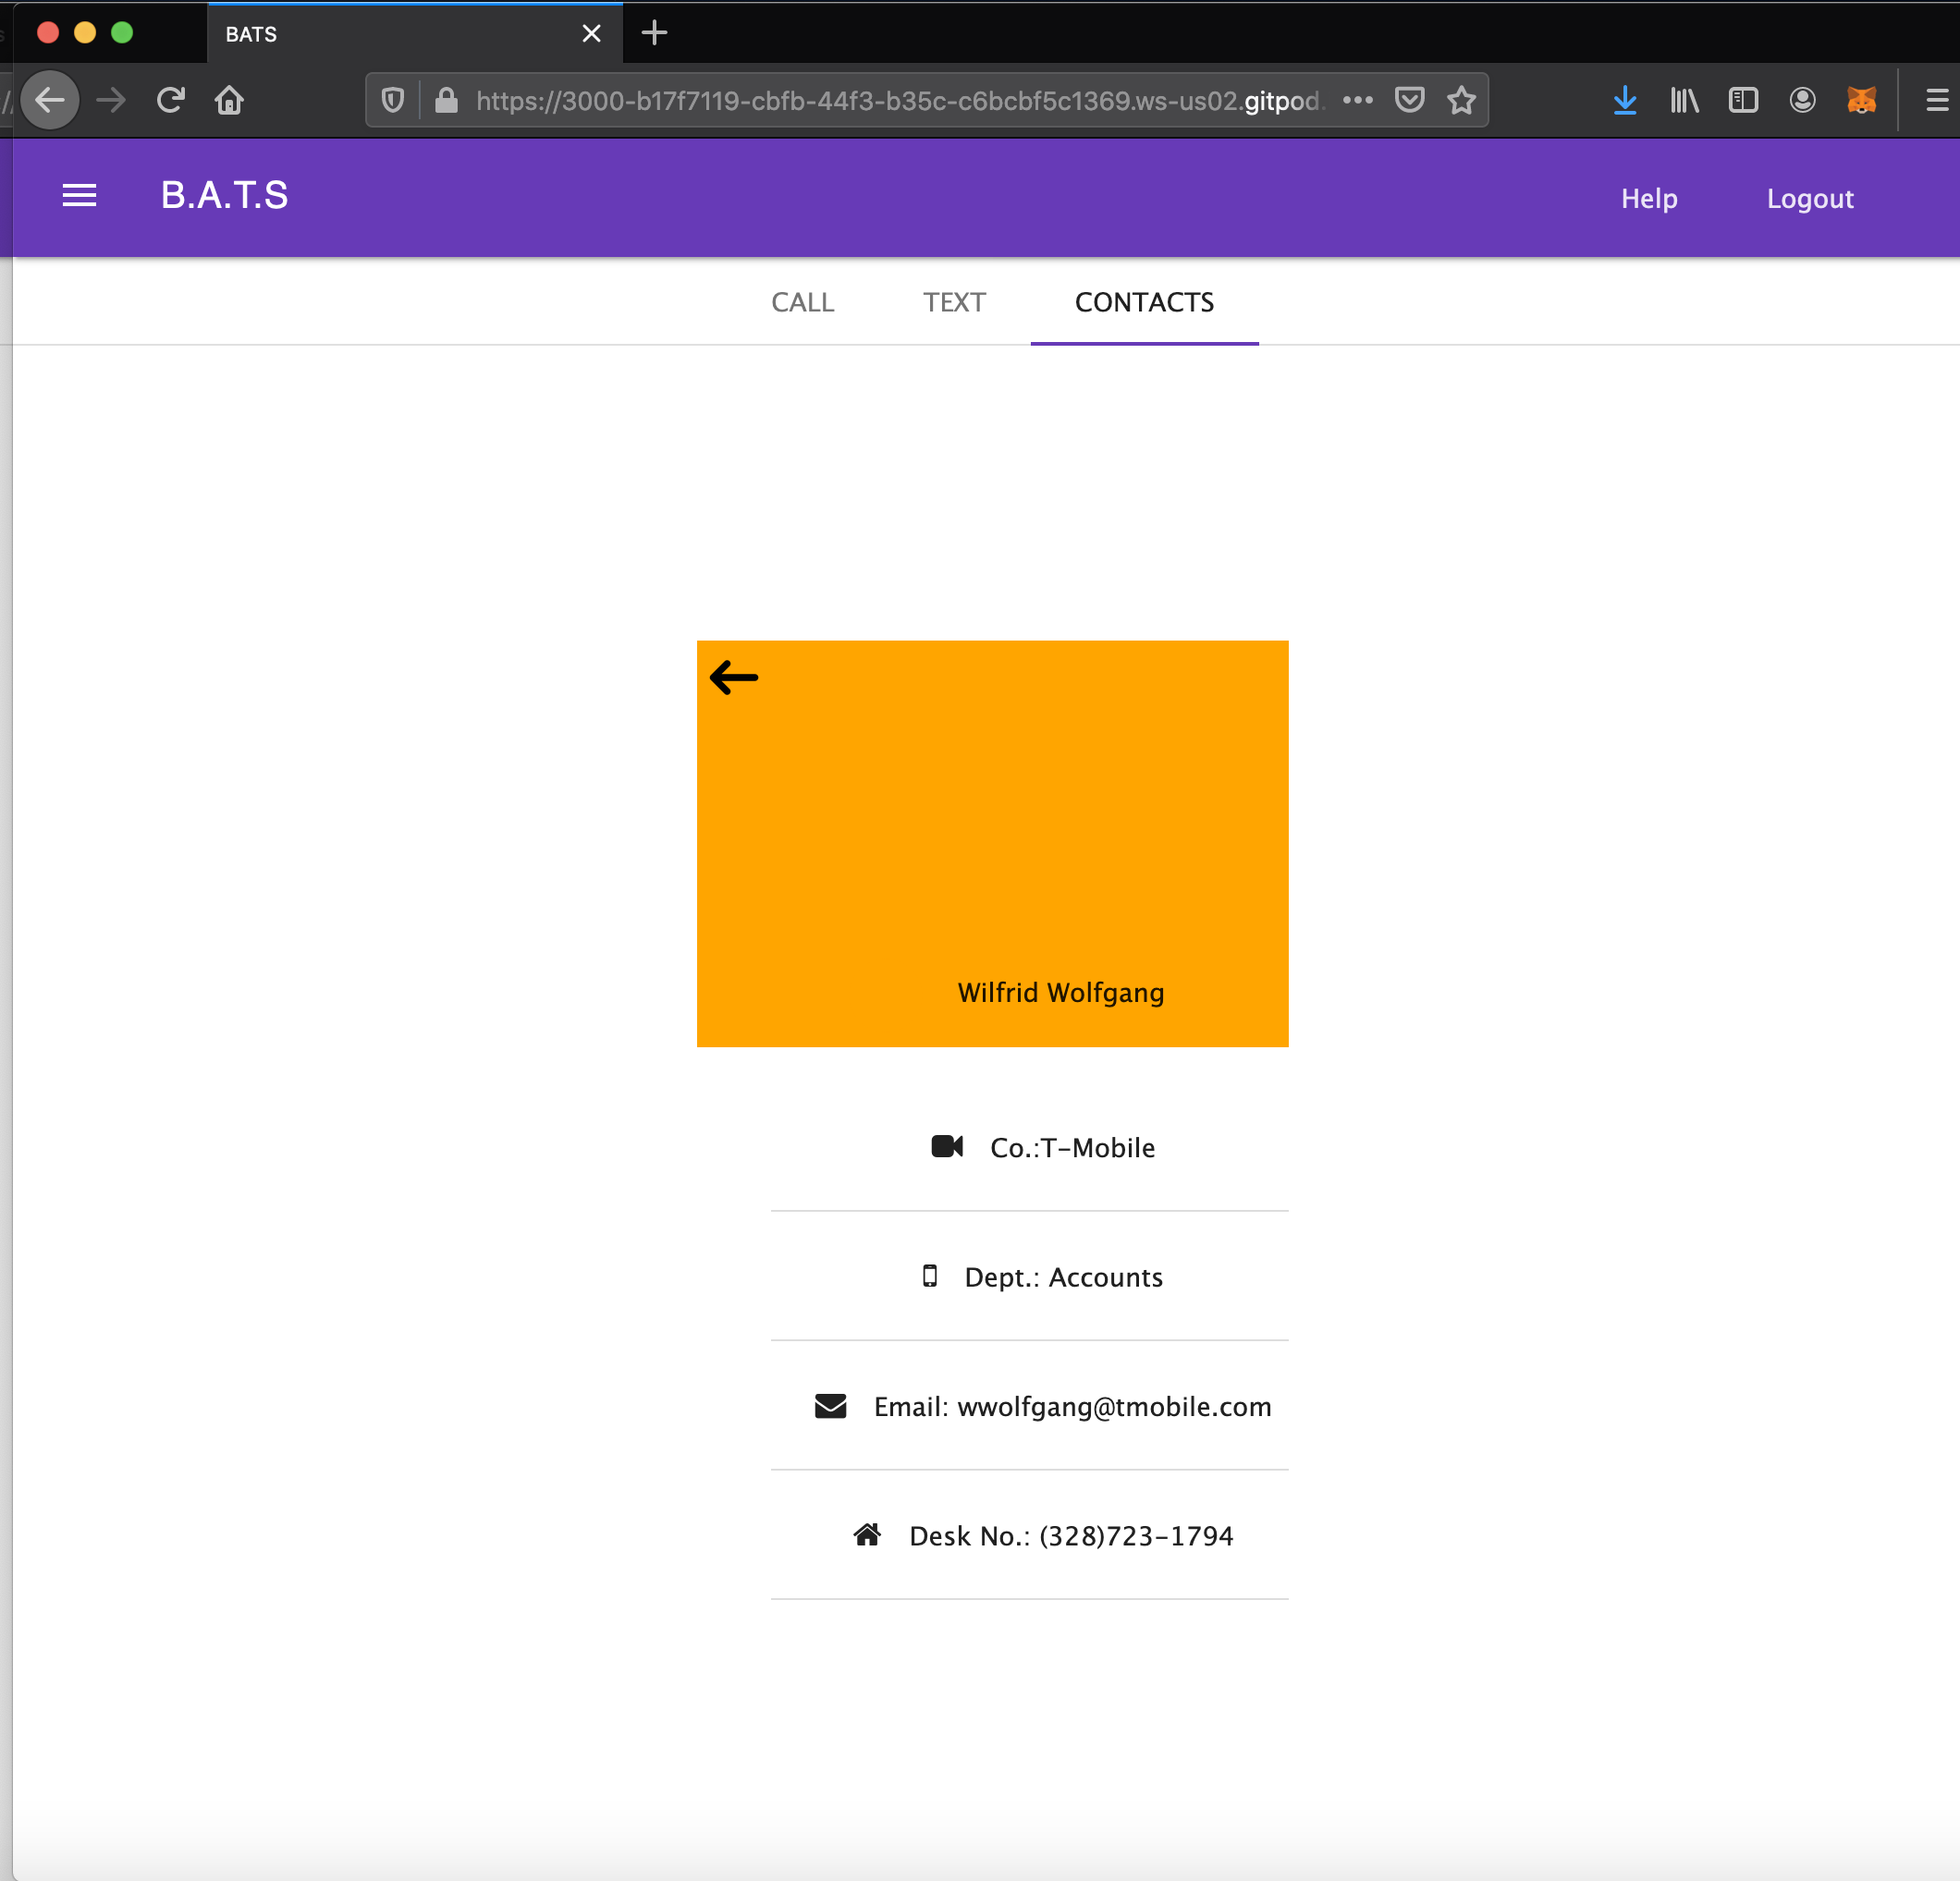Viewport: 1960px width, 1881px height.
Task: Click the envelope icon beside Email
Action: (x=830, y=1406)
